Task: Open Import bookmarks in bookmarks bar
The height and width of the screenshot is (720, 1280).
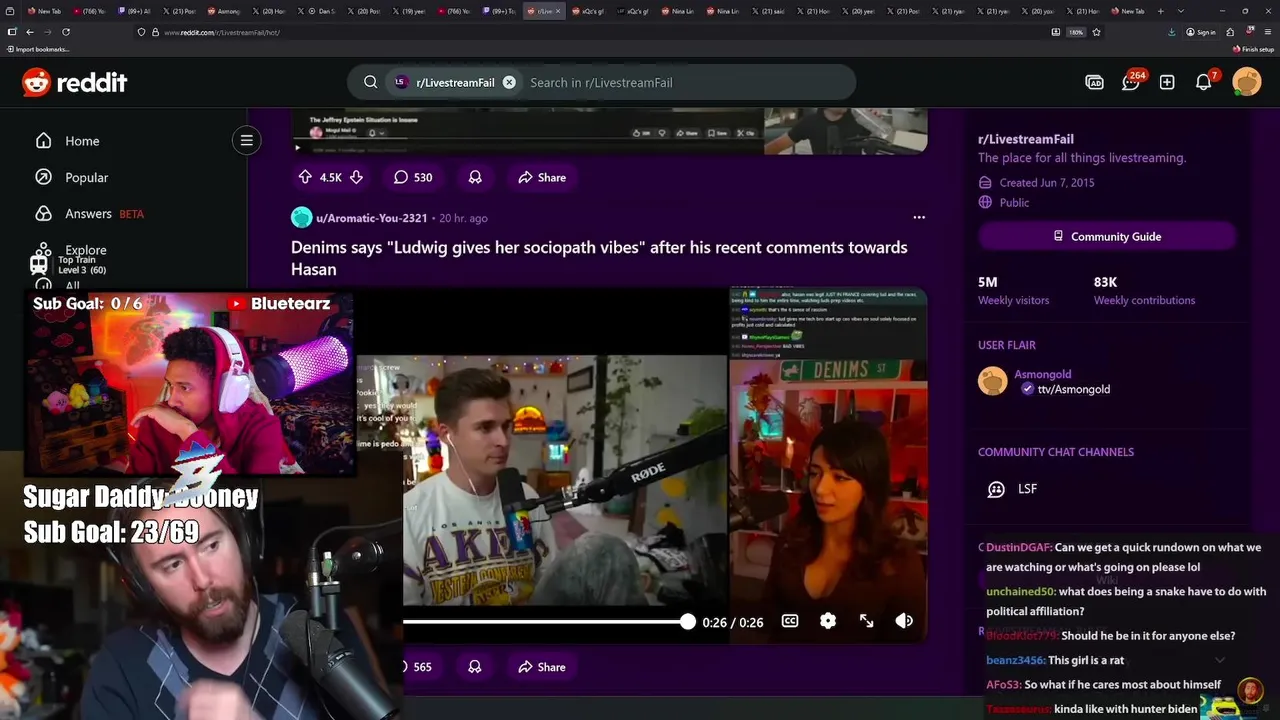Action: (38, 49)
